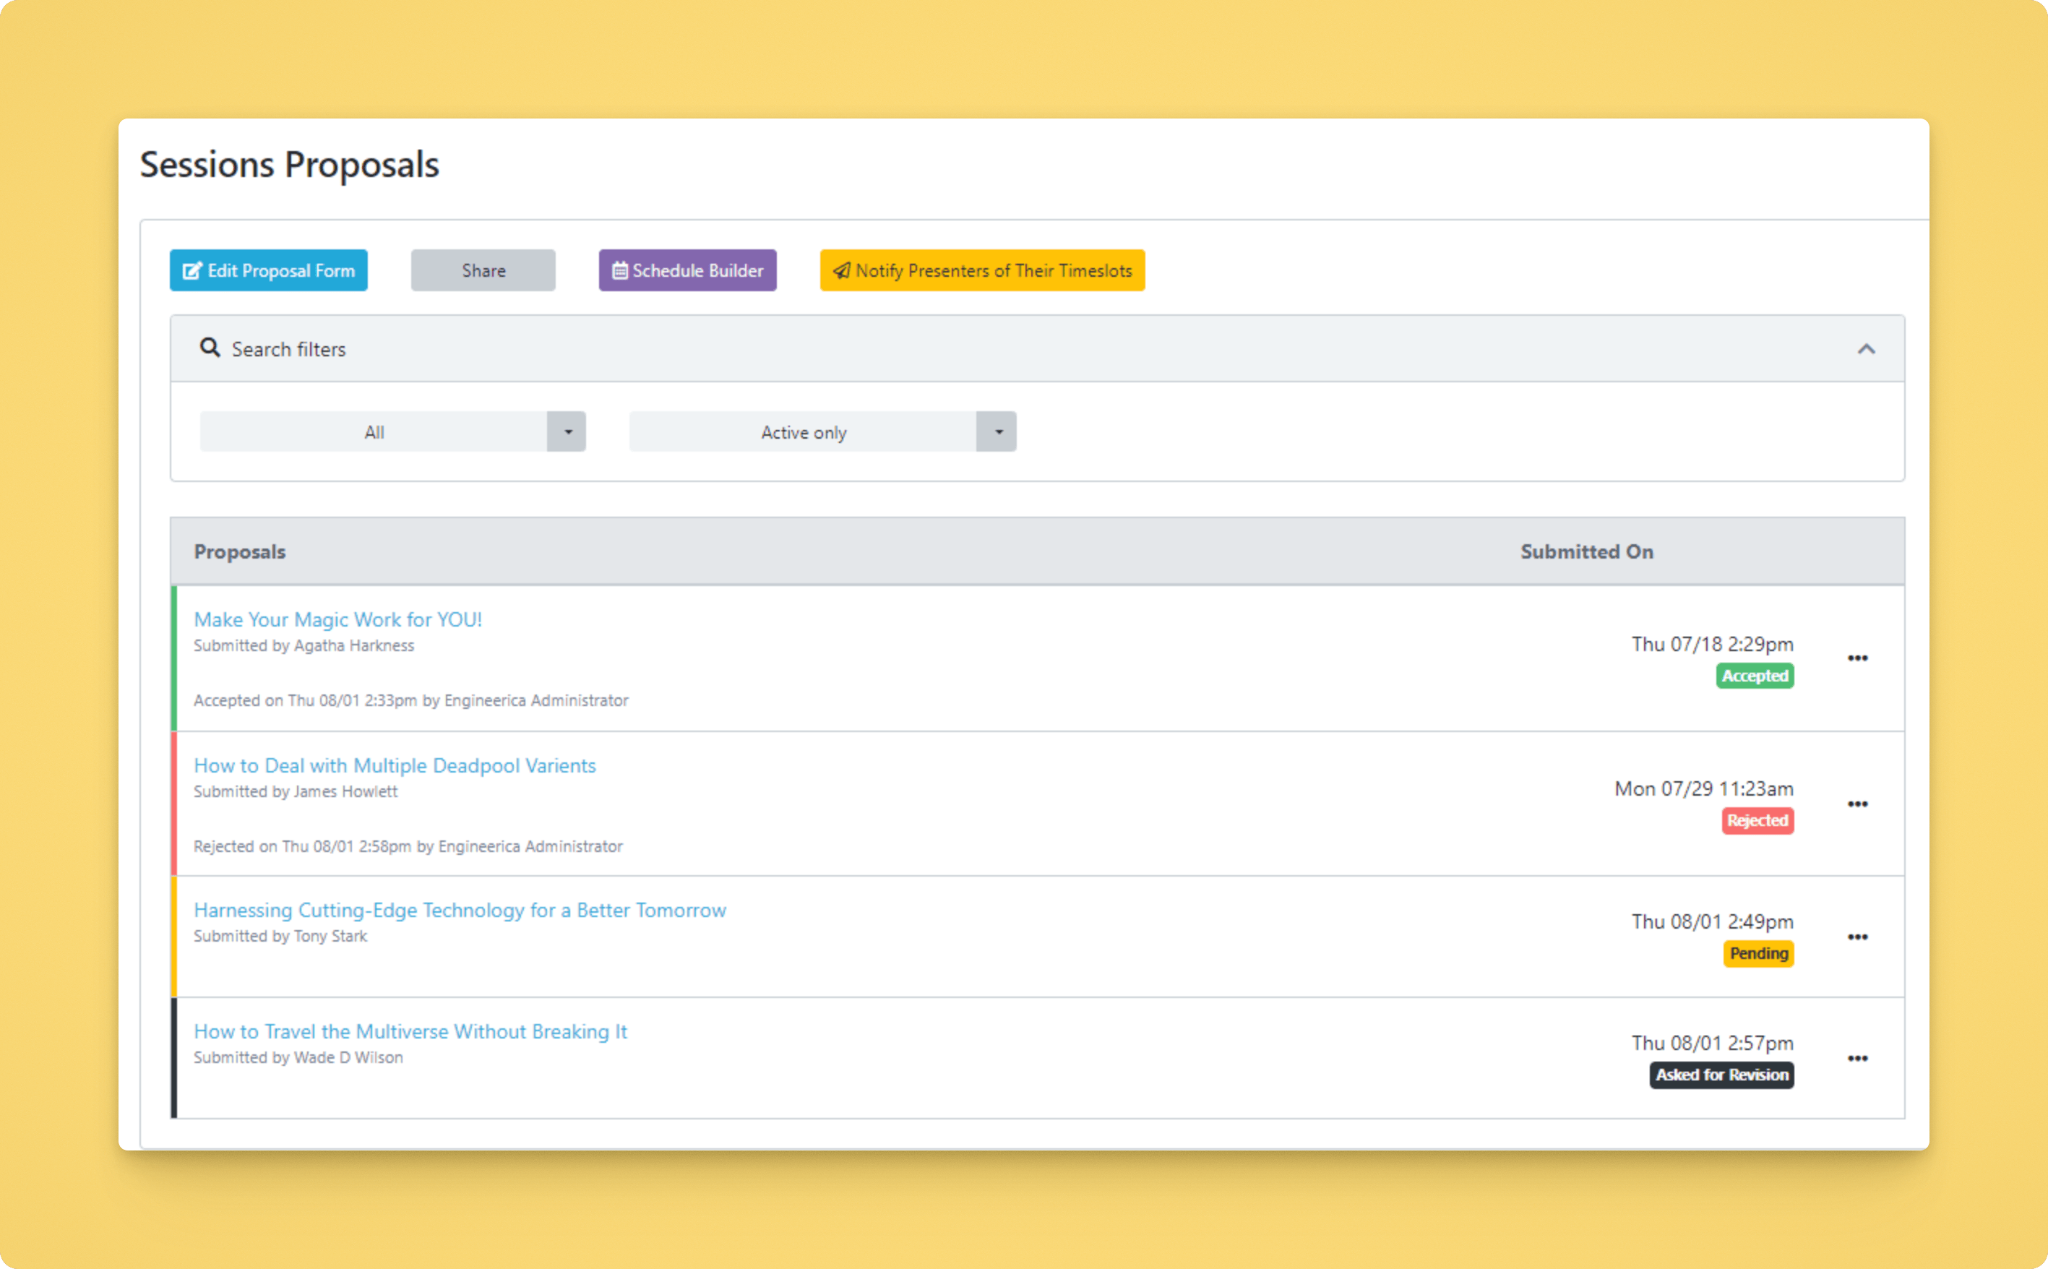Click the yellow Pending status badge
Image resolution: width=2048 pixels, height=1269 pixels.
(1758, 954)
